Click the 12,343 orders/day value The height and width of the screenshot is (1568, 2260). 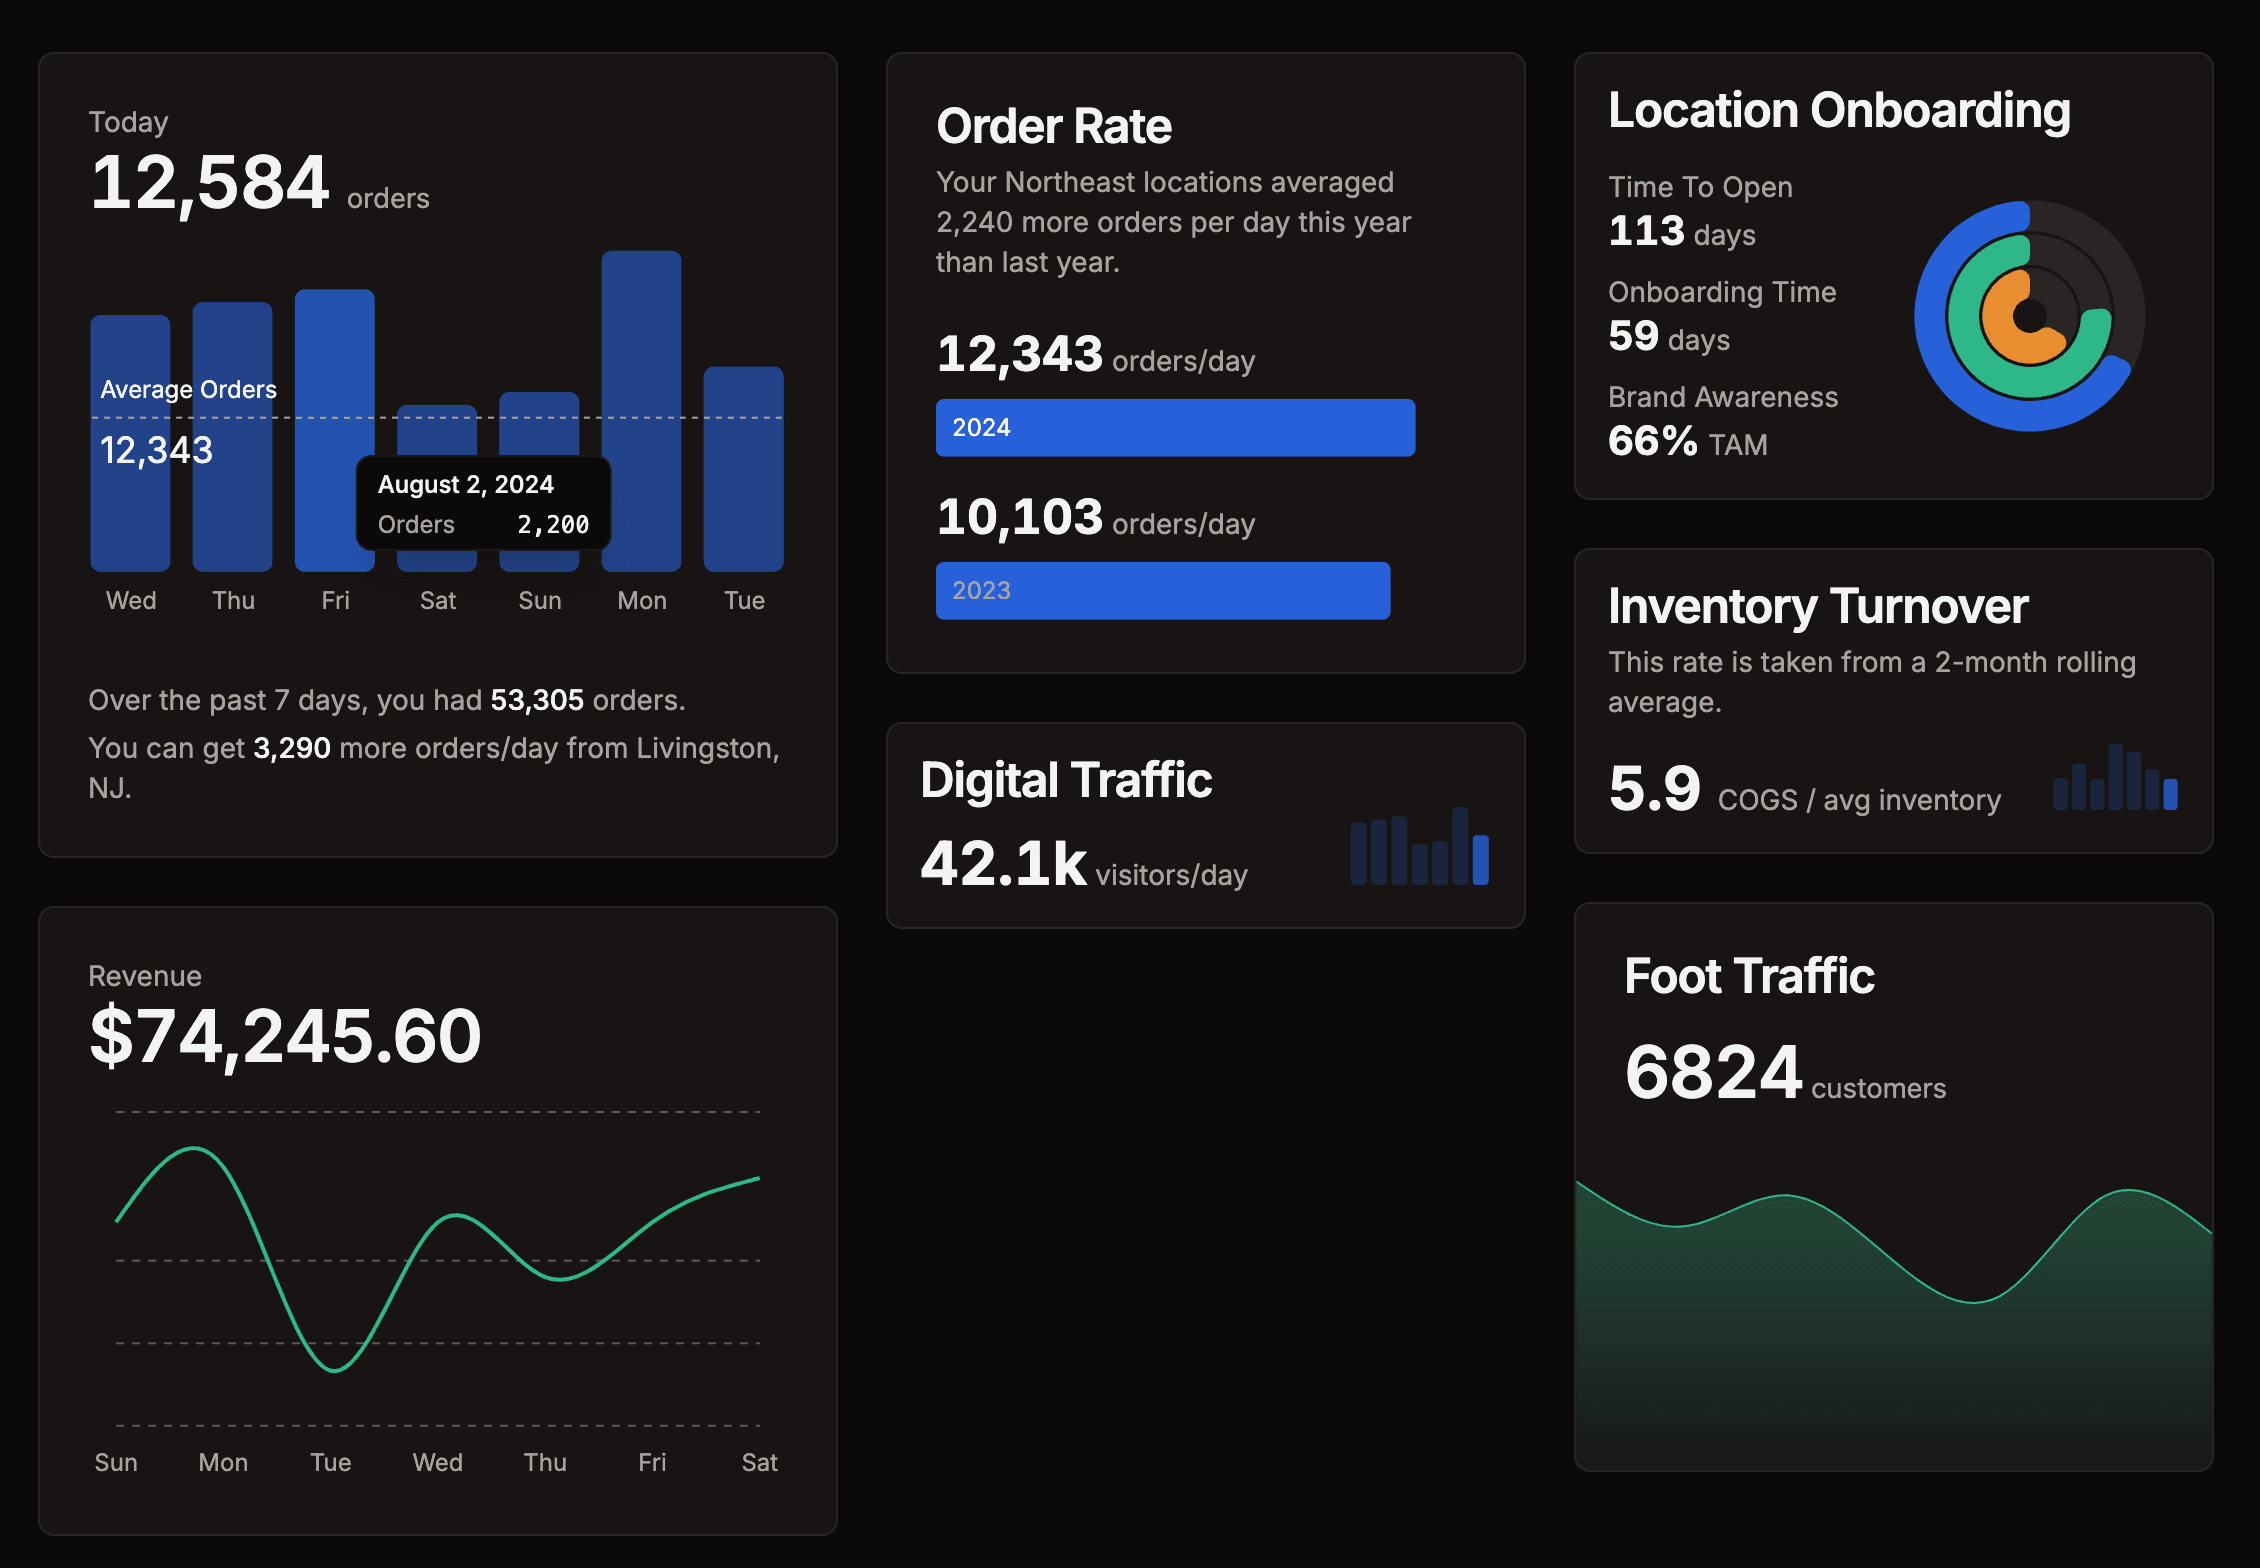pyautogui.click(x=1095, y=354)
